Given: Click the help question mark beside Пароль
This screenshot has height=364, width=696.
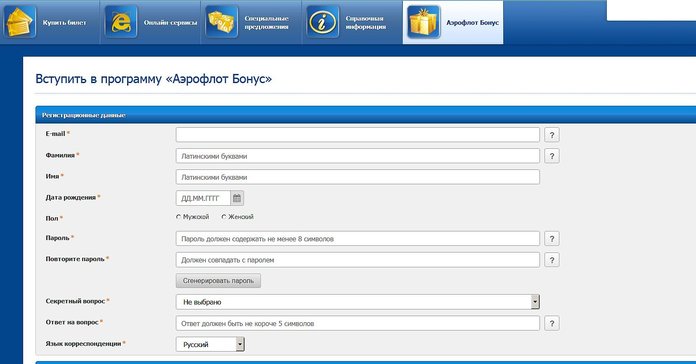Looking at the screenshot, I should (x=552, y=239).
